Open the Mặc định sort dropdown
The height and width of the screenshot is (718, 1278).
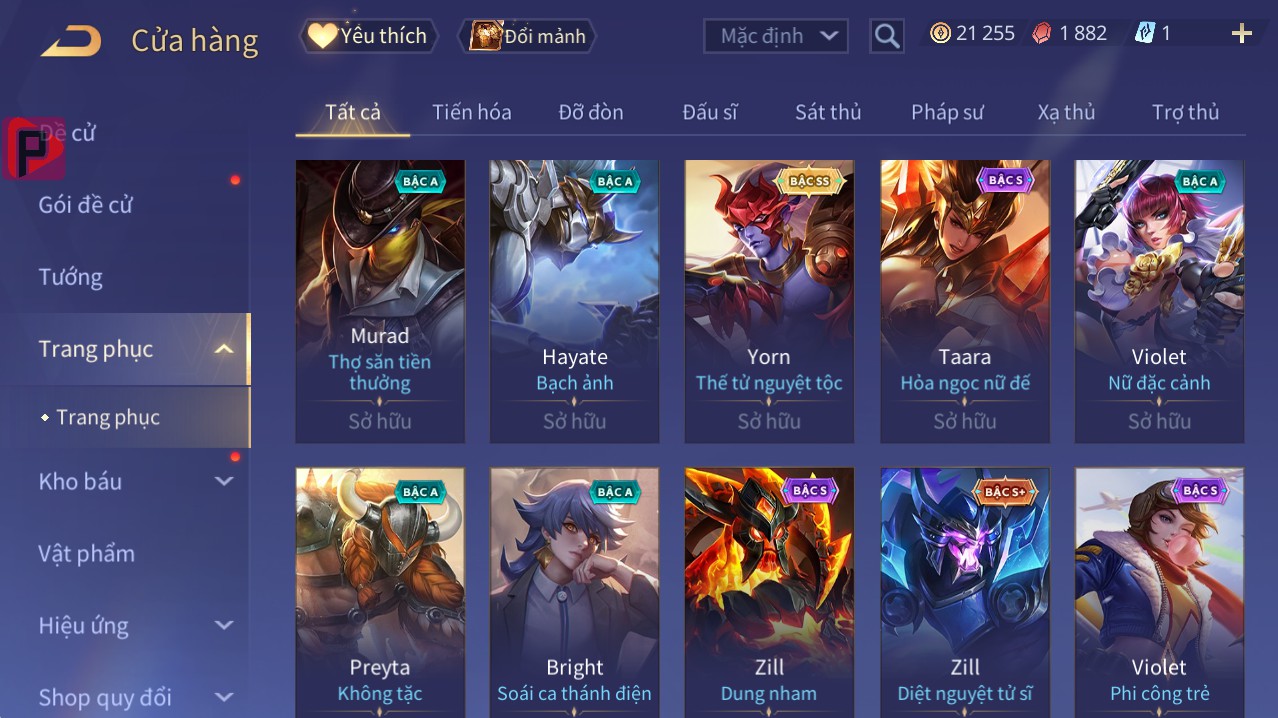[x=776, y=36]
